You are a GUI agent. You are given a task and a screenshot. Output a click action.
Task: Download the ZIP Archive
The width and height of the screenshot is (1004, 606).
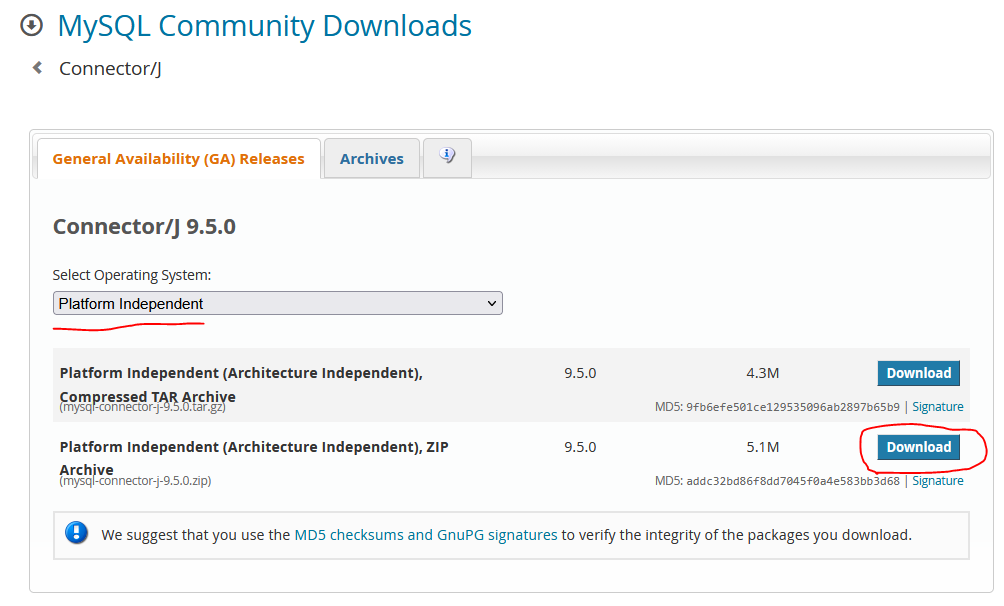(918, 447)
